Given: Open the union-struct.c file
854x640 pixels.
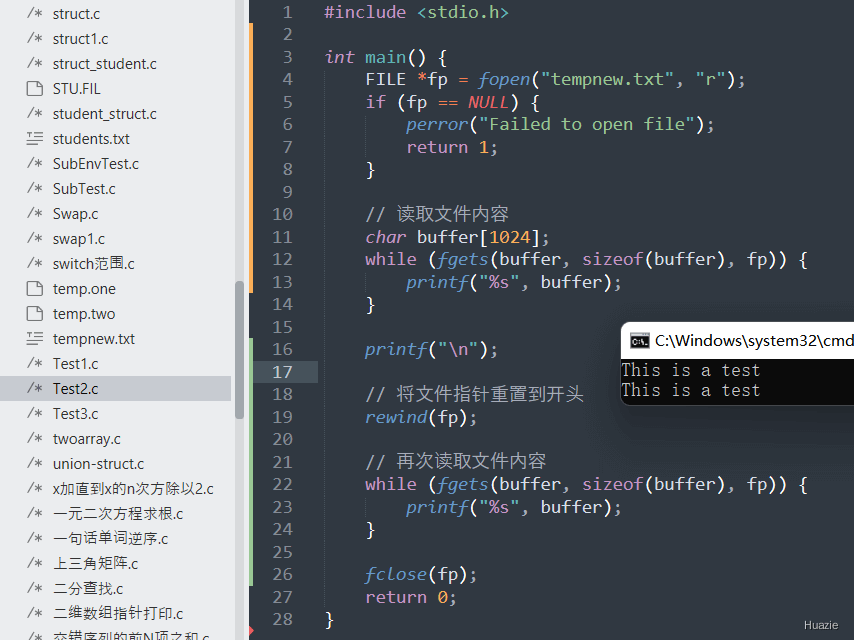Looking at the screenshot, I should (x=98, y=464).
